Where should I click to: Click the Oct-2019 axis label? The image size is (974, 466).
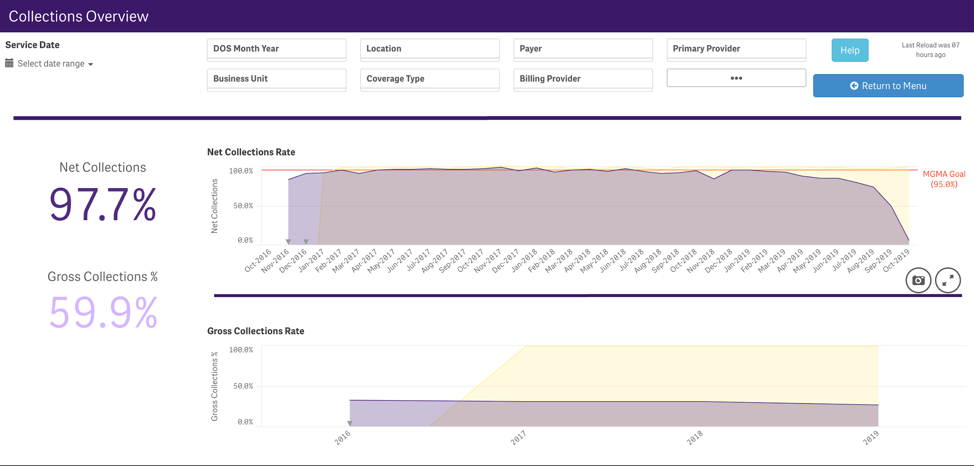tap(896, 261)
